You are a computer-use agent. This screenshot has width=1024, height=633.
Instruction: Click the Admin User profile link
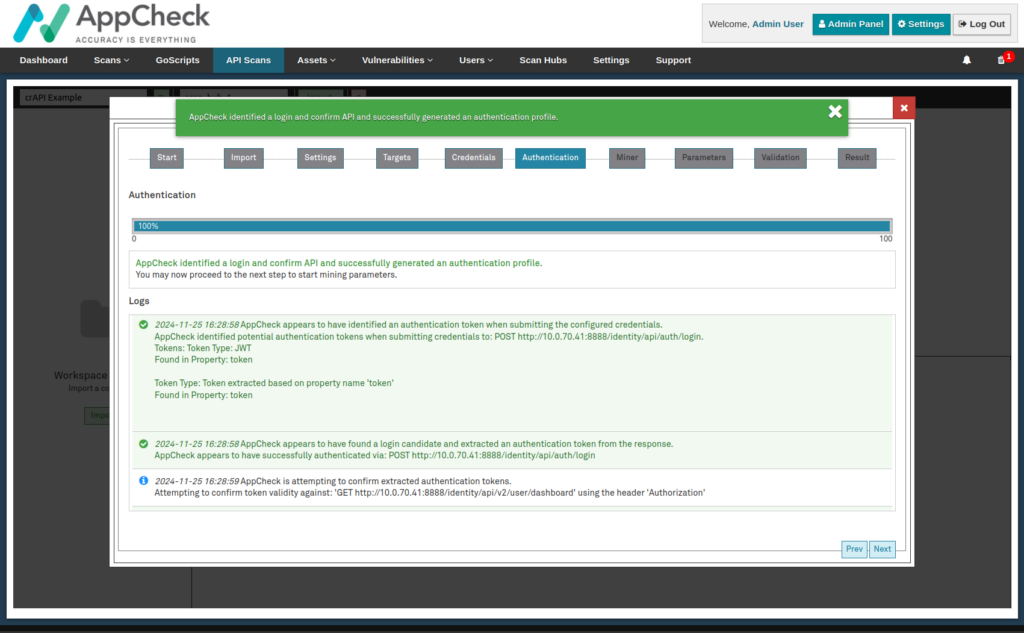tap(777, 24)
